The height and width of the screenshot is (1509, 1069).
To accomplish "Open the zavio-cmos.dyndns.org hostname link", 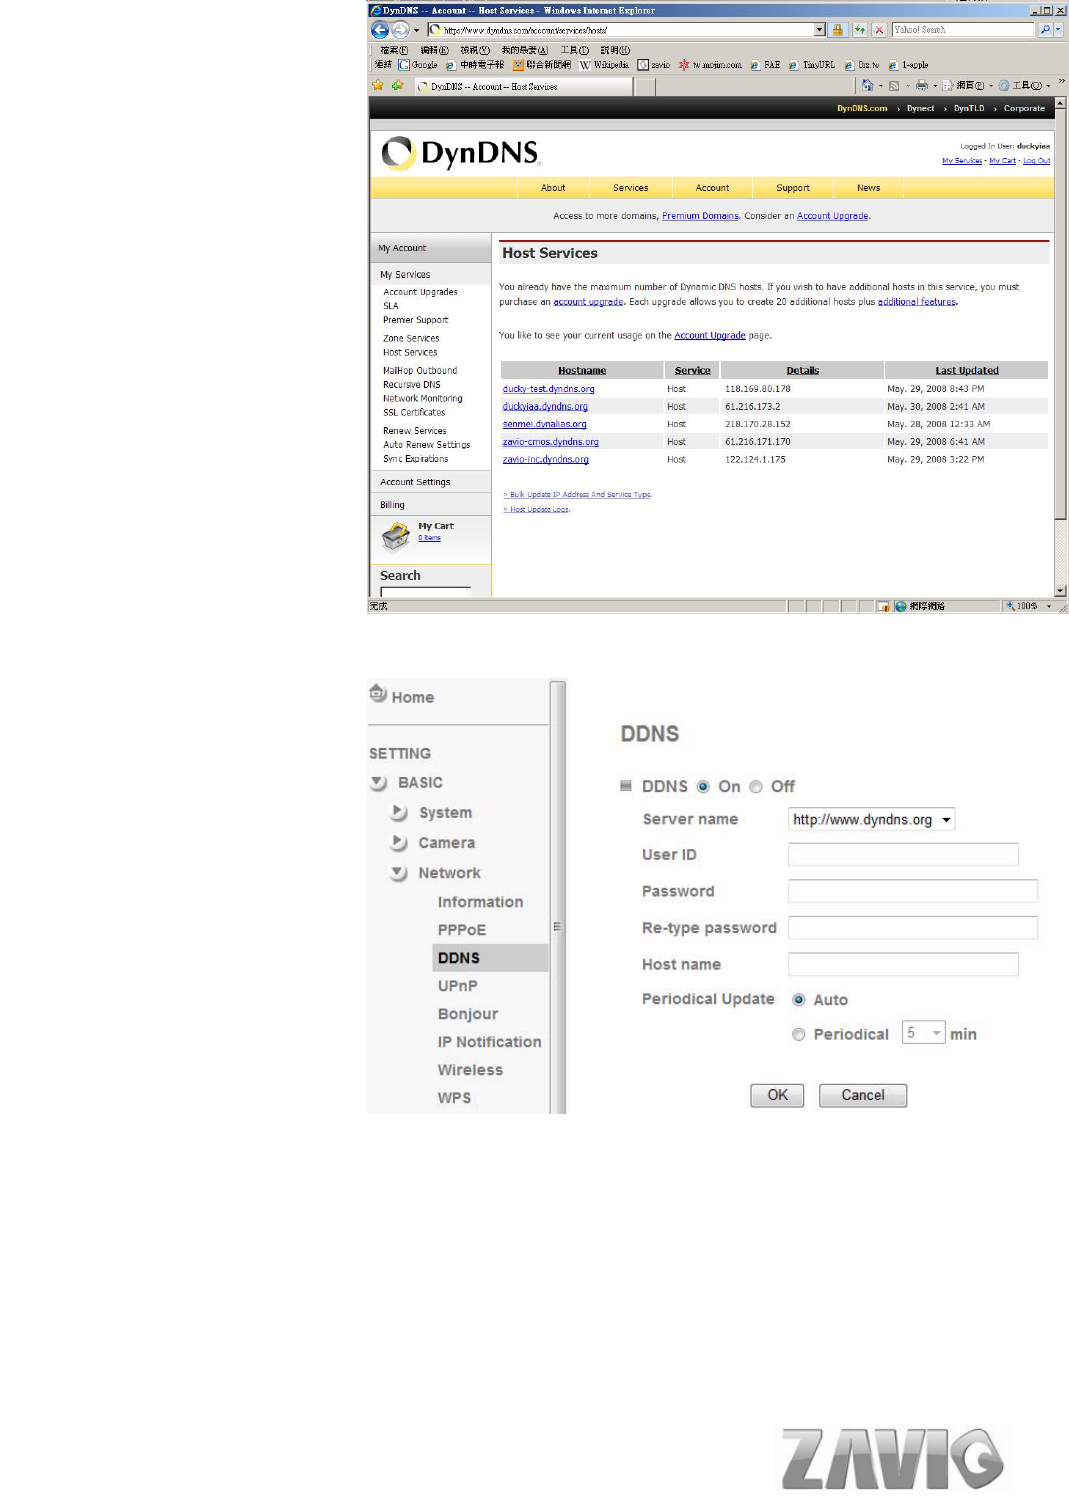I will [x=550, y=442].
